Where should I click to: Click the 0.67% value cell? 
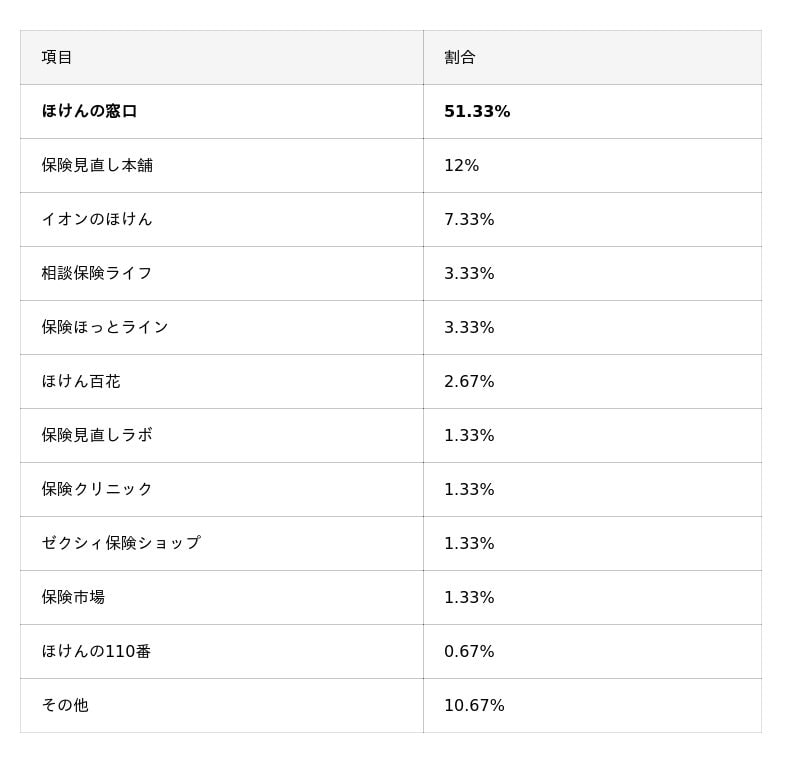[x=469, y=651]
